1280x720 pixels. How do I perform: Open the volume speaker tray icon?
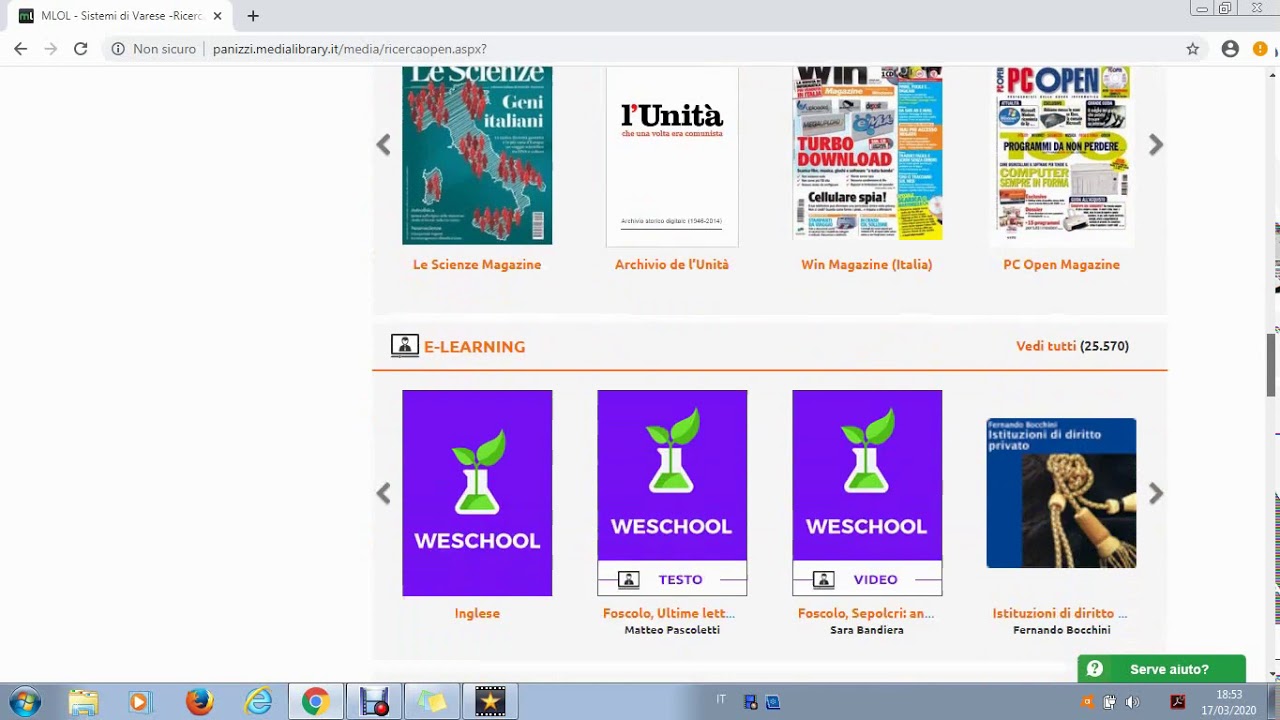[x=1132, y=702]
